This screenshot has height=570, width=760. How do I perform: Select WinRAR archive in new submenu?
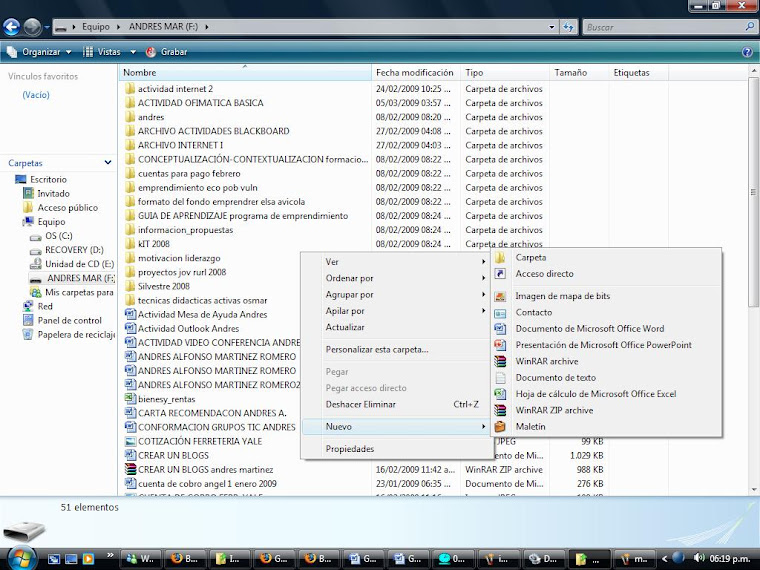tap(606, 361)
